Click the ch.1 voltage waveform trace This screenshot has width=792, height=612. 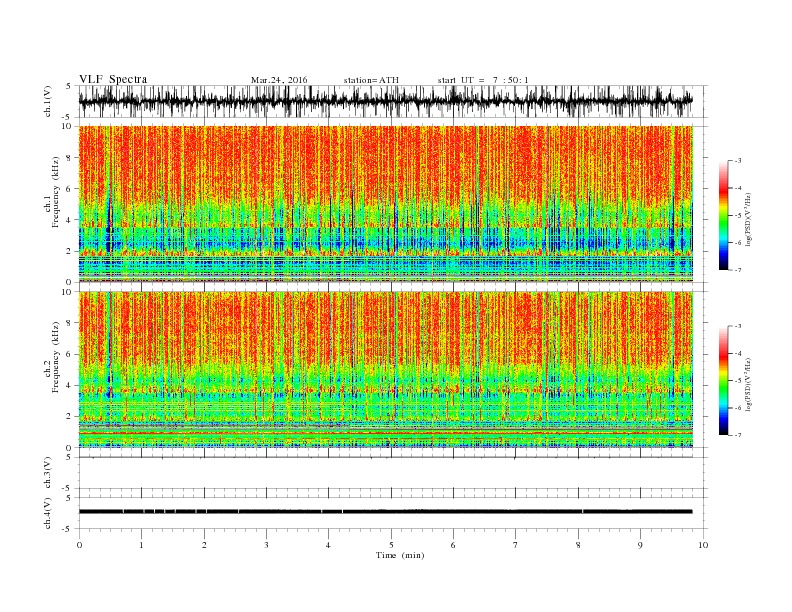point(385,101)
